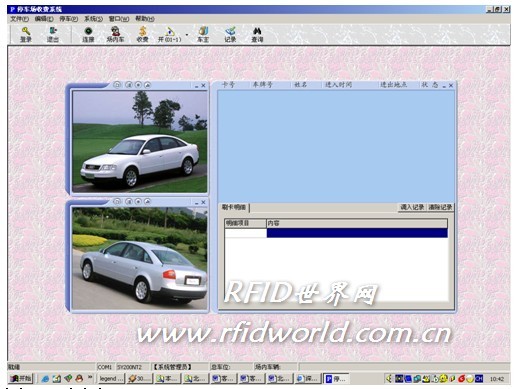Click the 清除记录 button
Image resolution: width=515 pixels, height=389 pixels.
[x=440, y=207]
